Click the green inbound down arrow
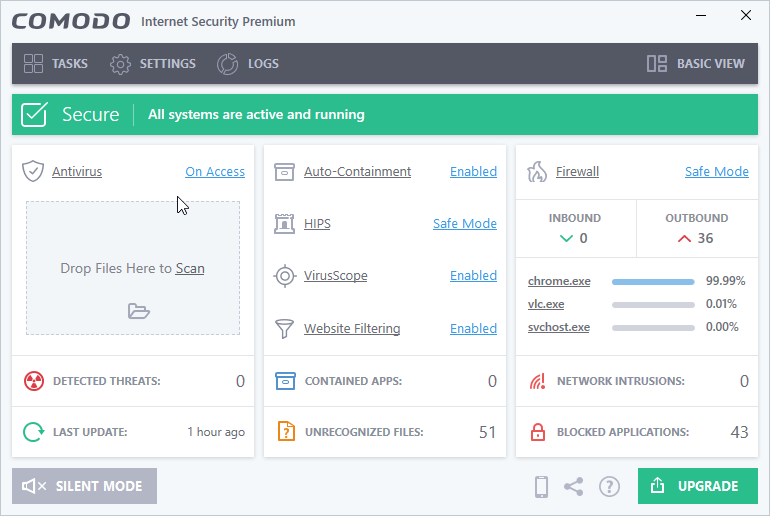Screen dimensions: 770x516 pos(566,239)
